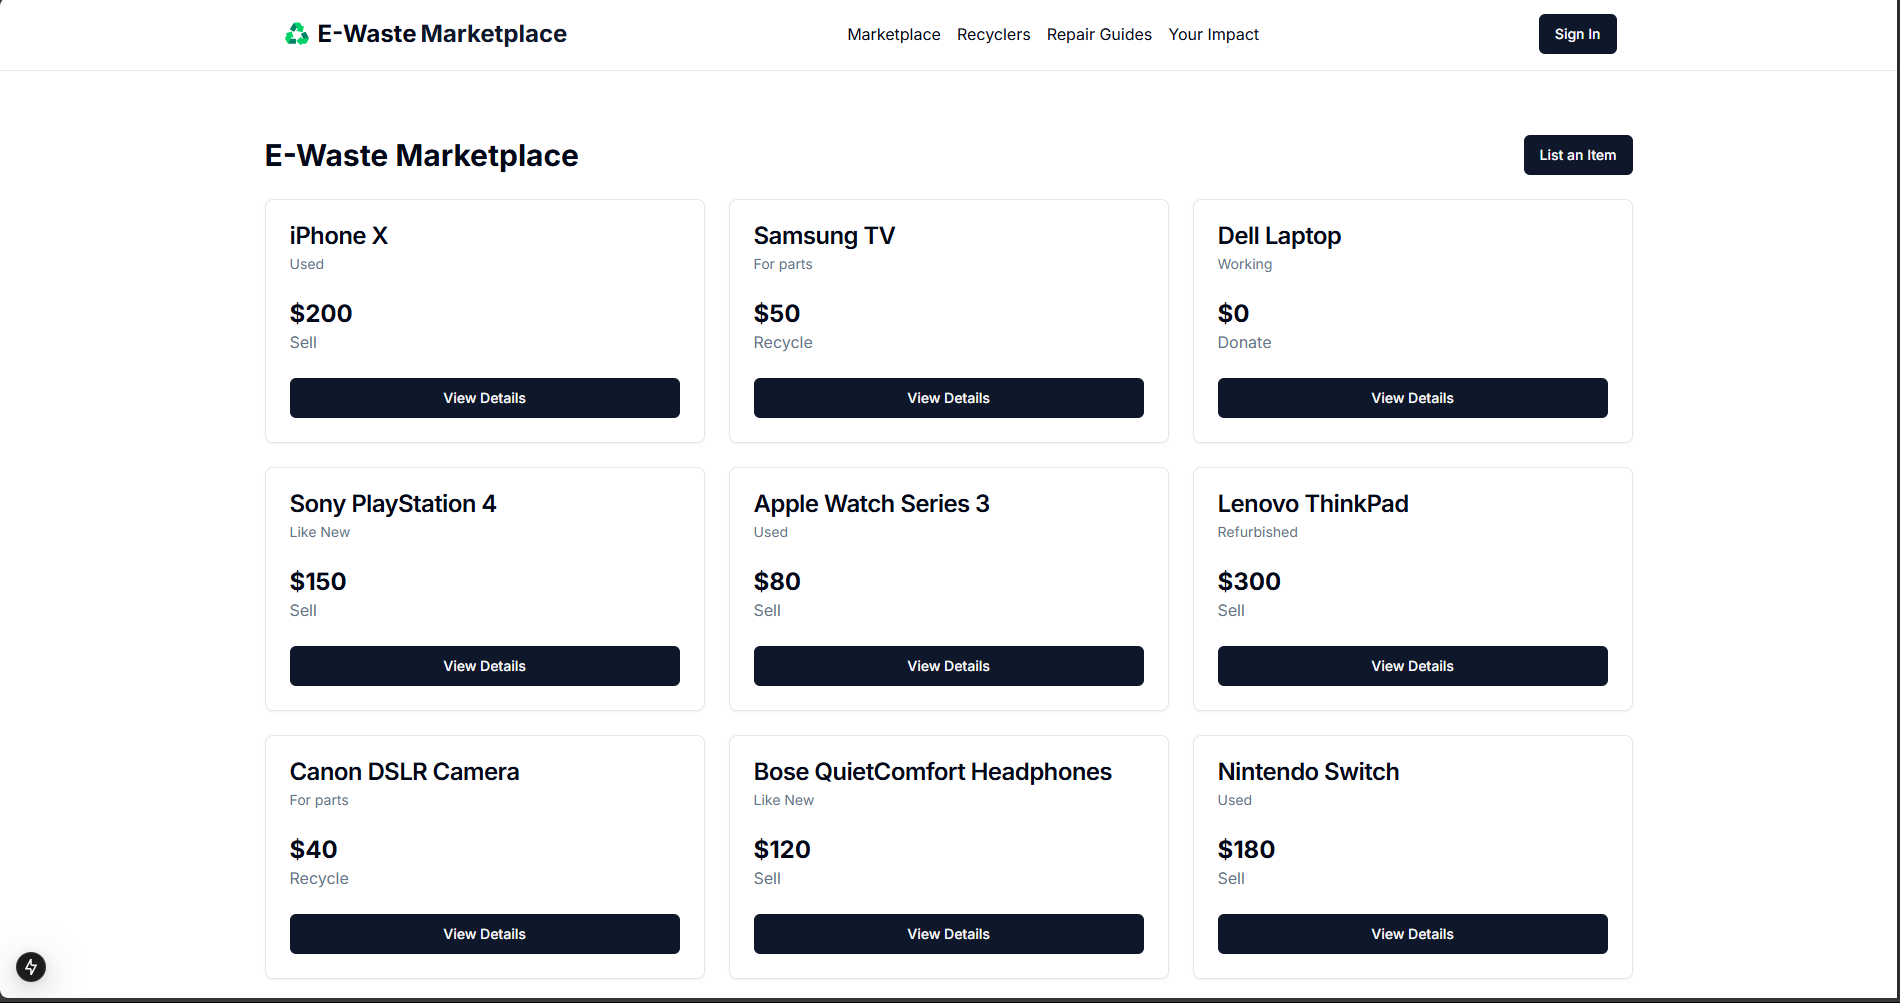Open the Recyclers page

993,34
